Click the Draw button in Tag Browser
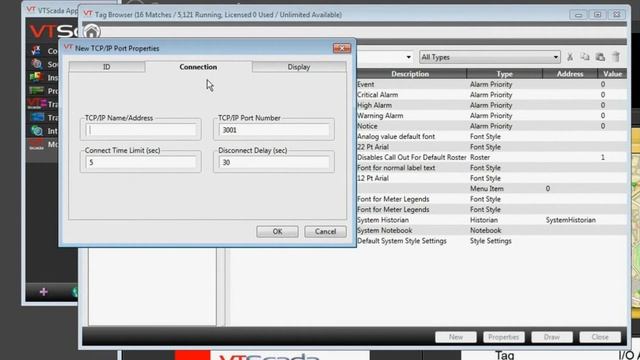640x360 pixels. [552, 337]
